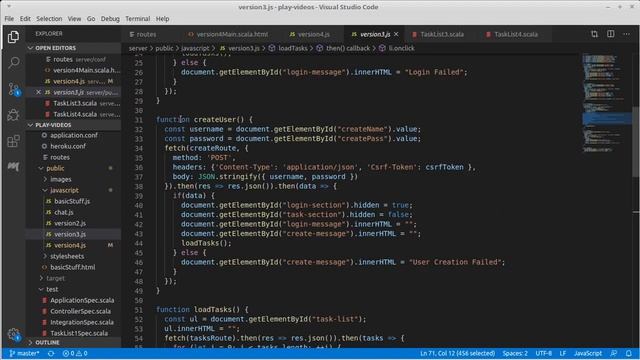This screenshot has height=360, width=640.
Task: Open the File menu
Action: pos(9,19)
